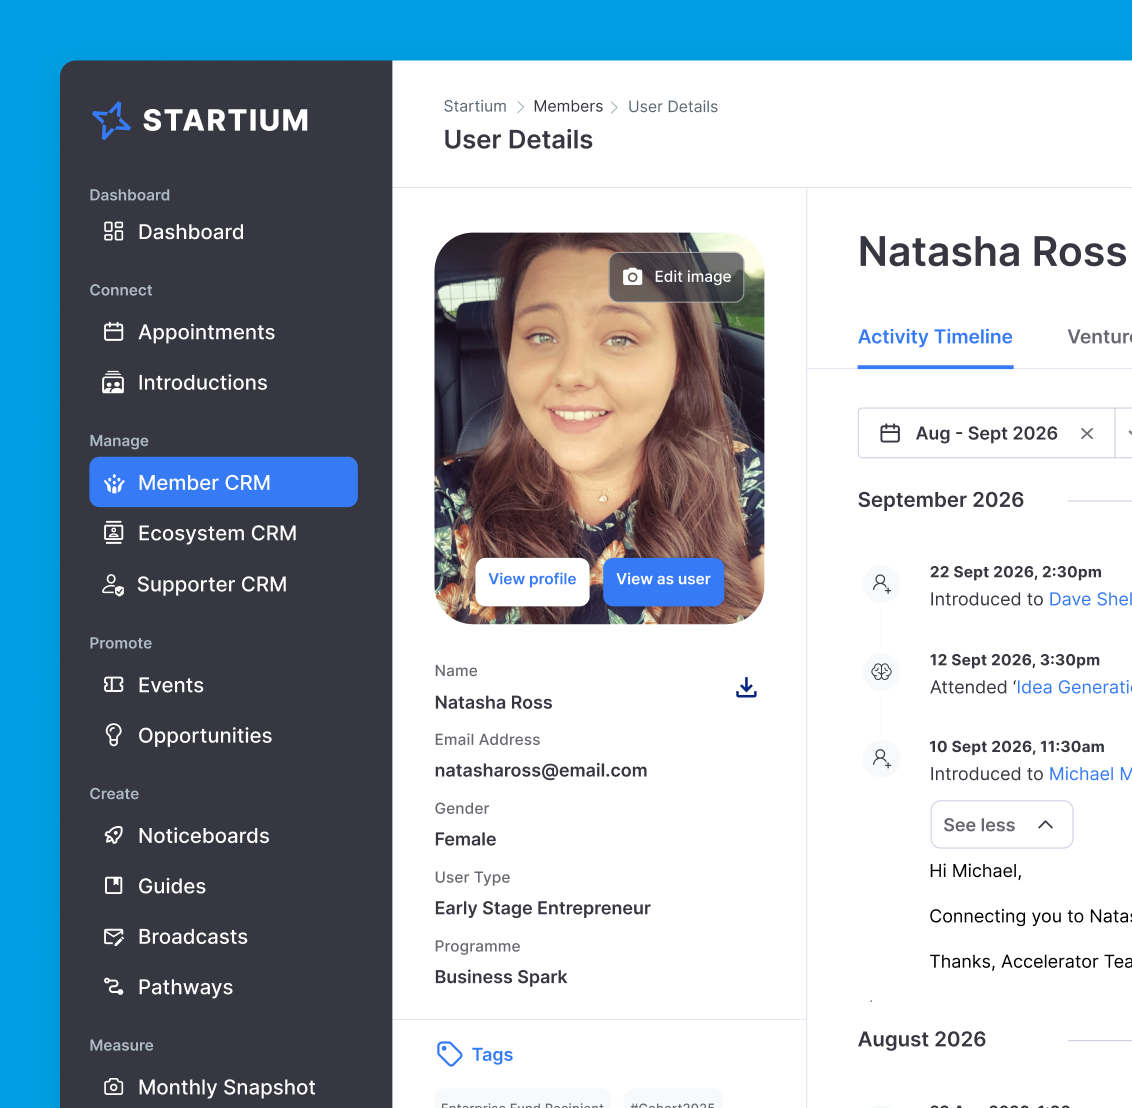Open the Dave Shel… introduction link

click(1089, 599)
